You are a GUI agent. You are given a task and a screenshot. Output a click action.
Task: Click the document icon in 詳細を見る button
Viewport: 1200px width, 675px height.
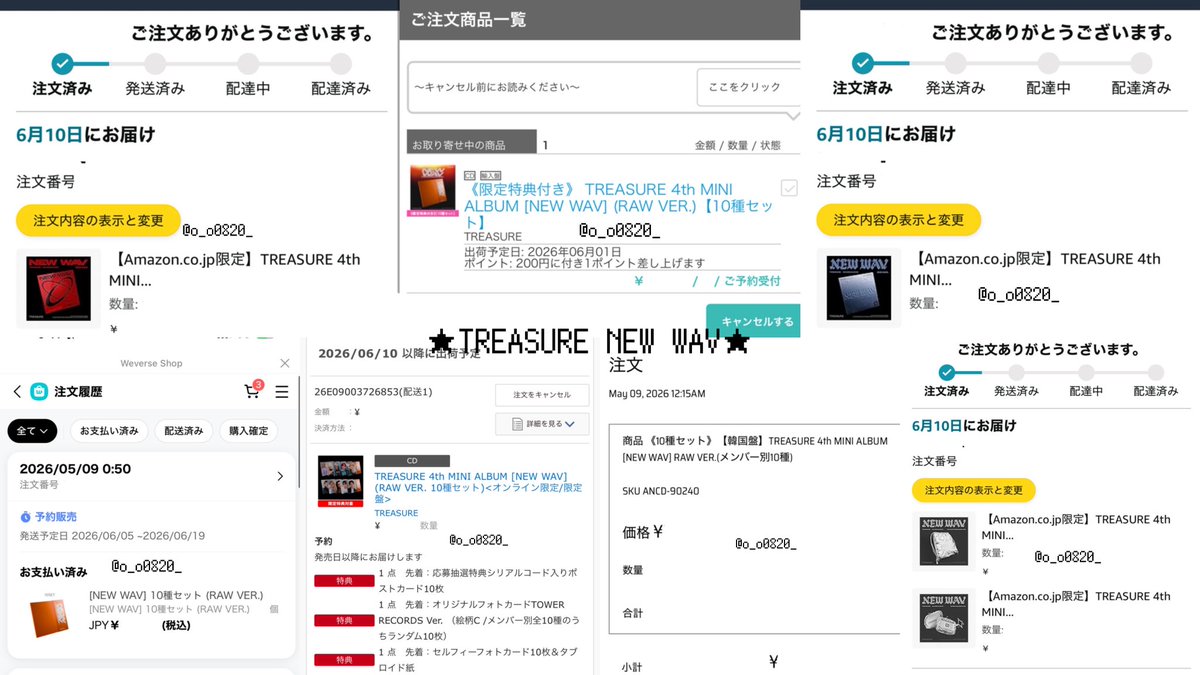click(517, 424)
